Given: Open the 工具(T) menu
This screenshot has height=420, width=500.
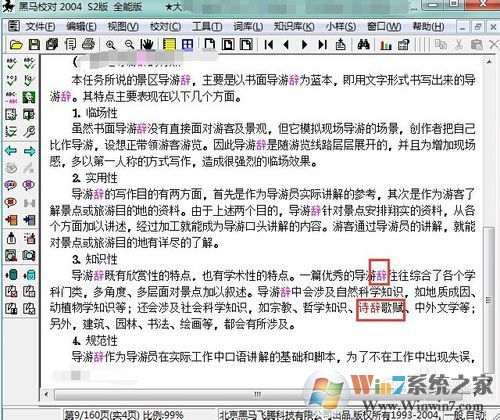Looking at the screenshot, I should 207,26.
